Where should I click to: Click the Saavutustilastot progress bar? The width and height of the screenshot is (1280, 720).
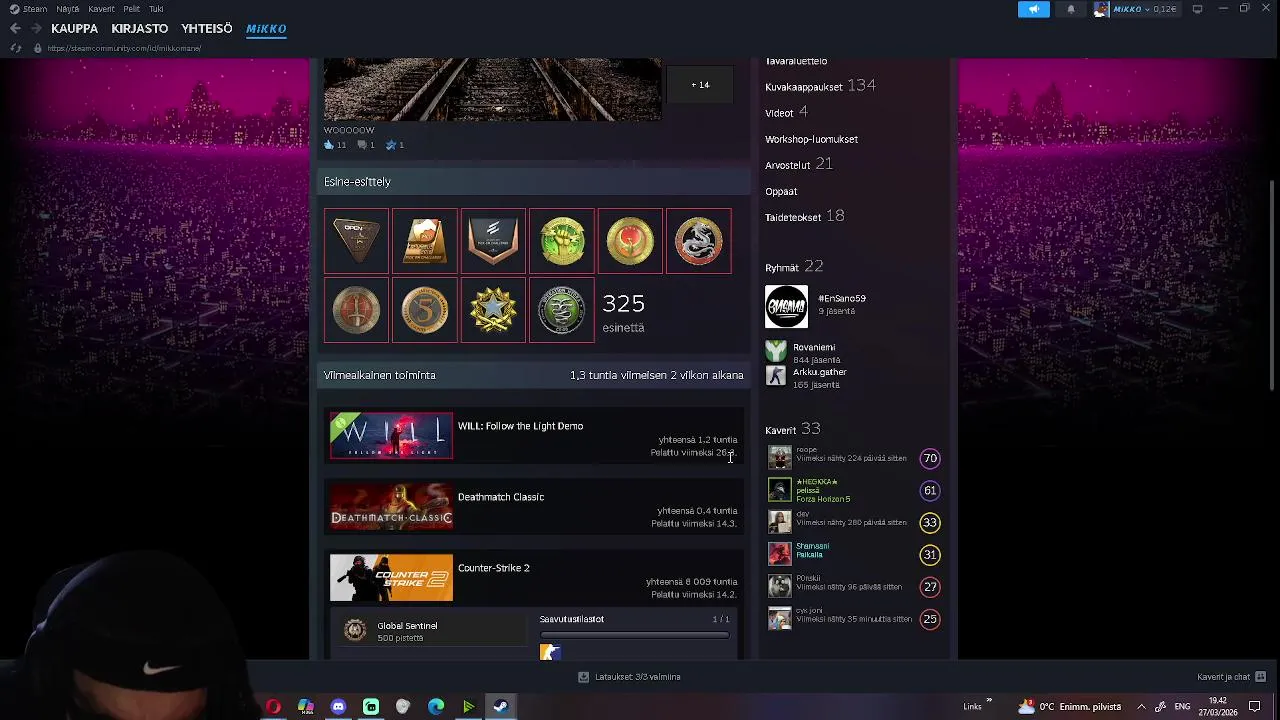pos(635,635)
